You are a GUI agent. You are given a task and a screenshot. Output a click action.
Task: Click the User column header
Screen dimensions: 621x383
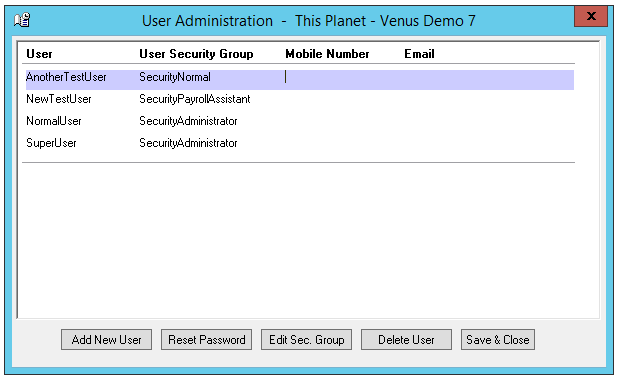39,54
